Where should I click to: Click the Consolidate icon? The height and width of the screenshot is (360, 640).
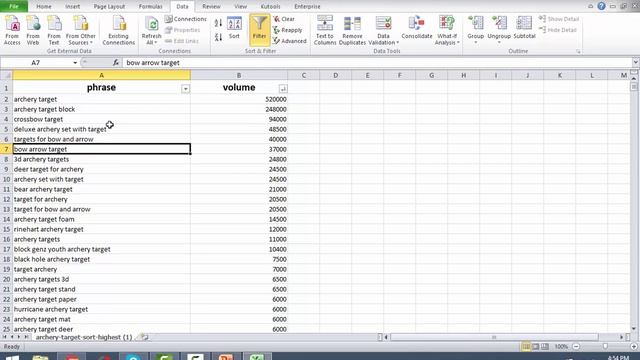tap(417, 28)
